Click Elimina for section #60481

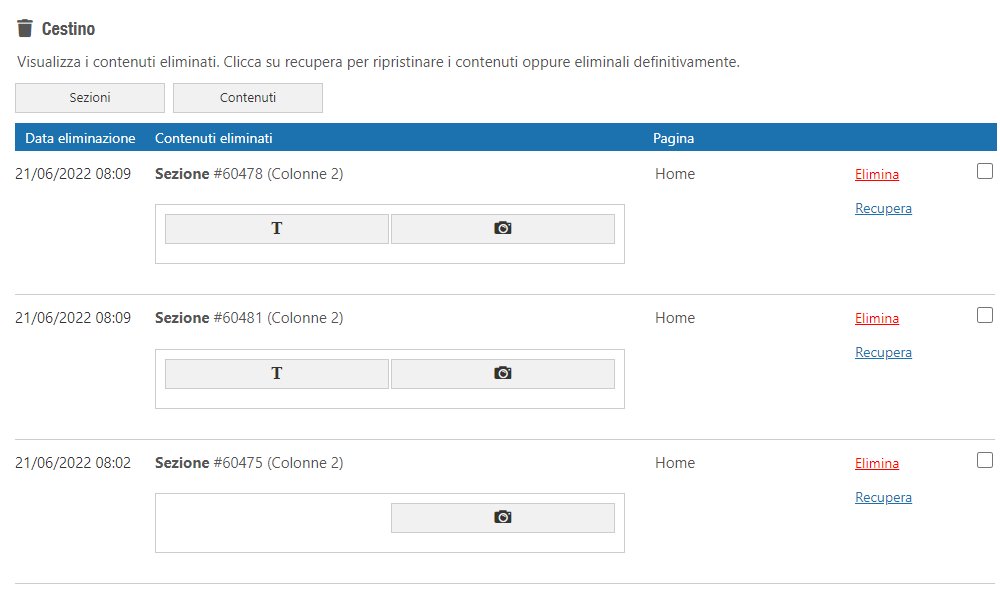(x=877, y=318)
